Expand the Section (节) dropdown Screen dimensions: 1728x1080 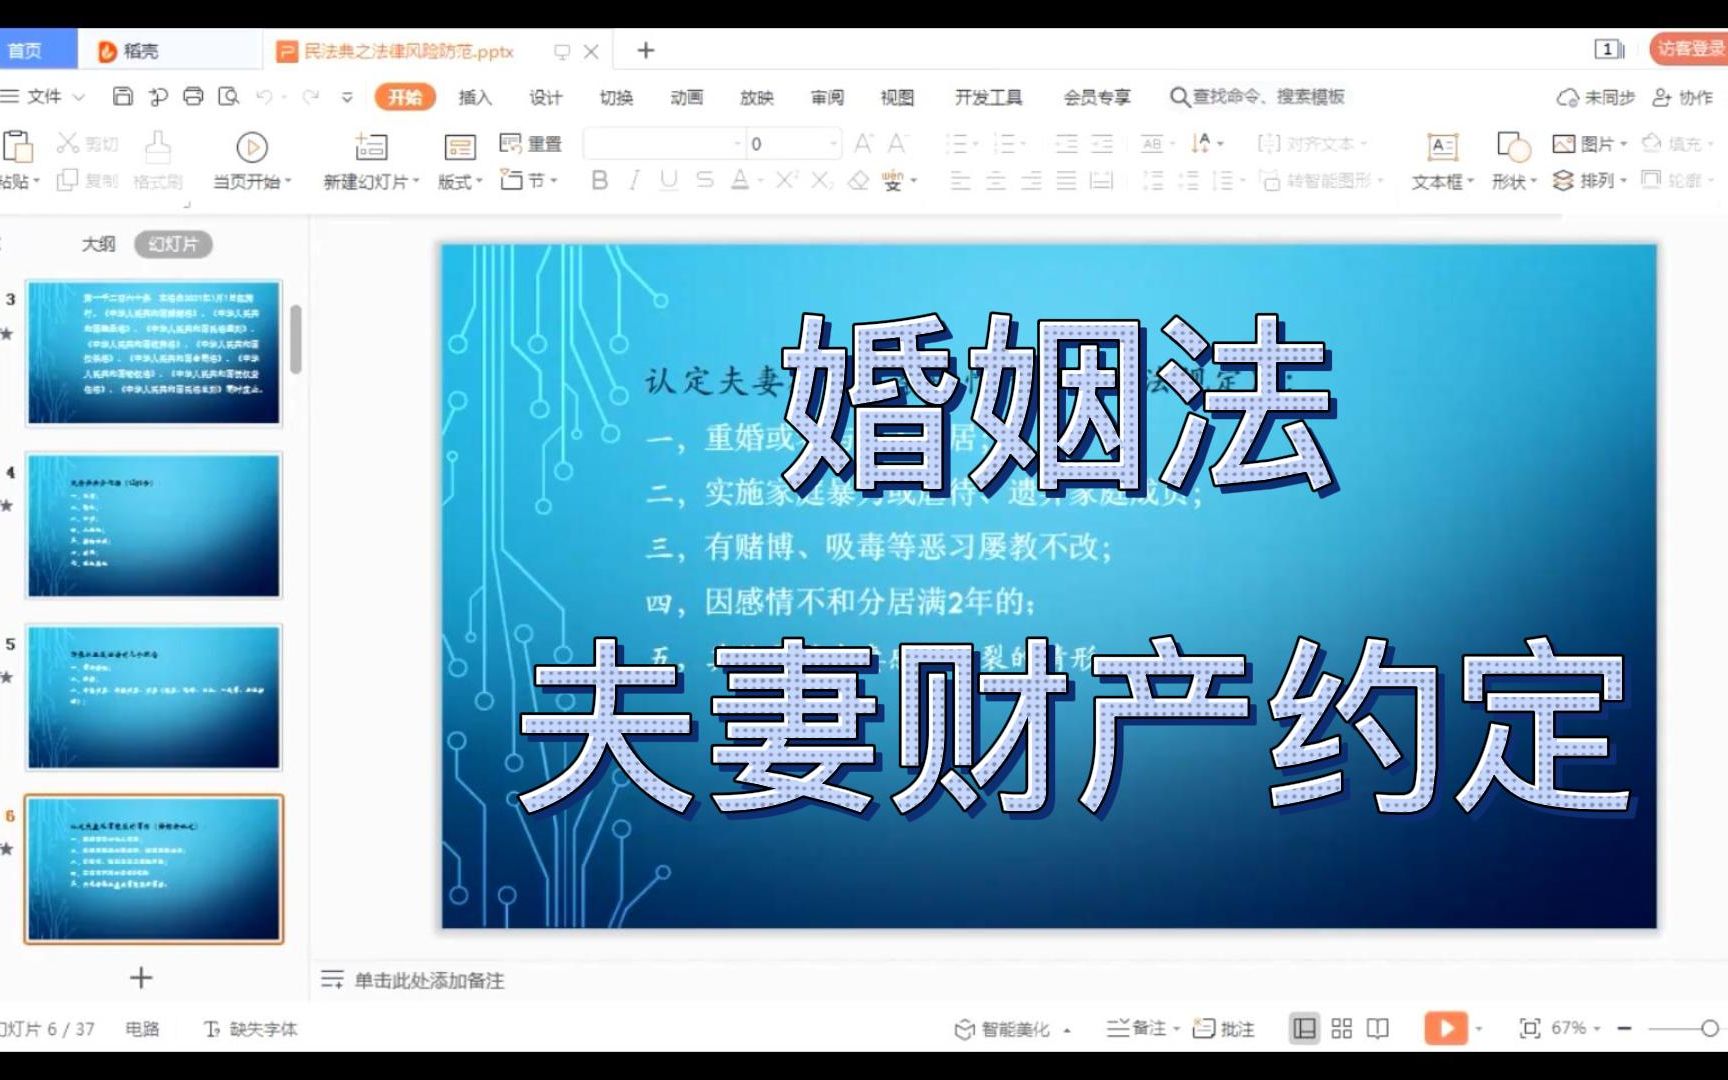pyautogui.click(x=553, y=181)
